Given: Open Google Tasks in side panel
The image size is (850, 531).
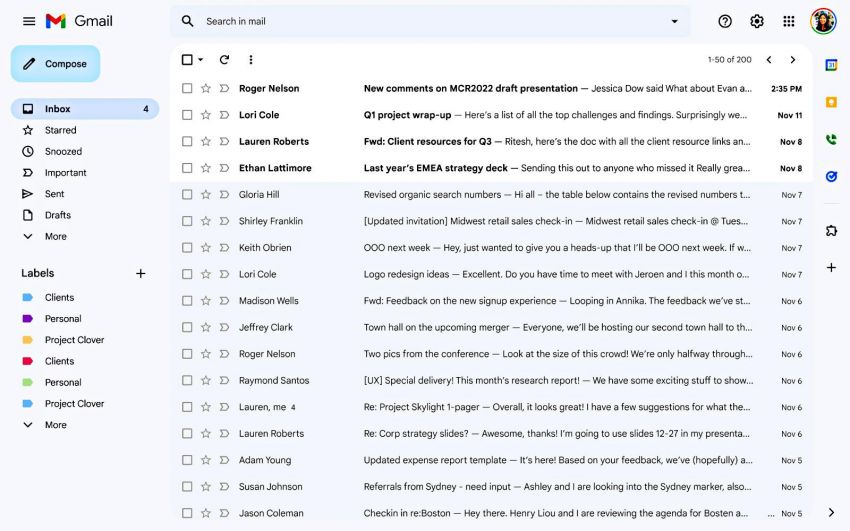Looking at the screenshot, I should 830,176.
